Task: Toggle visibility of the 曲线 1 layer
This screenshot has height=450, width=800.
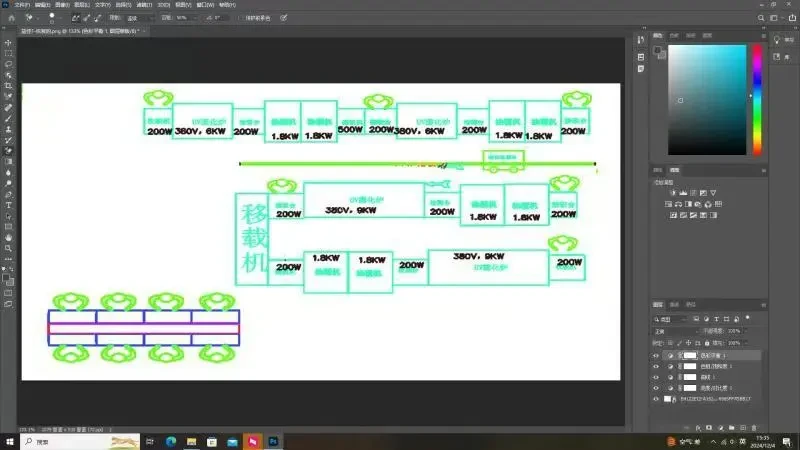Action: [x=656, y=377]
